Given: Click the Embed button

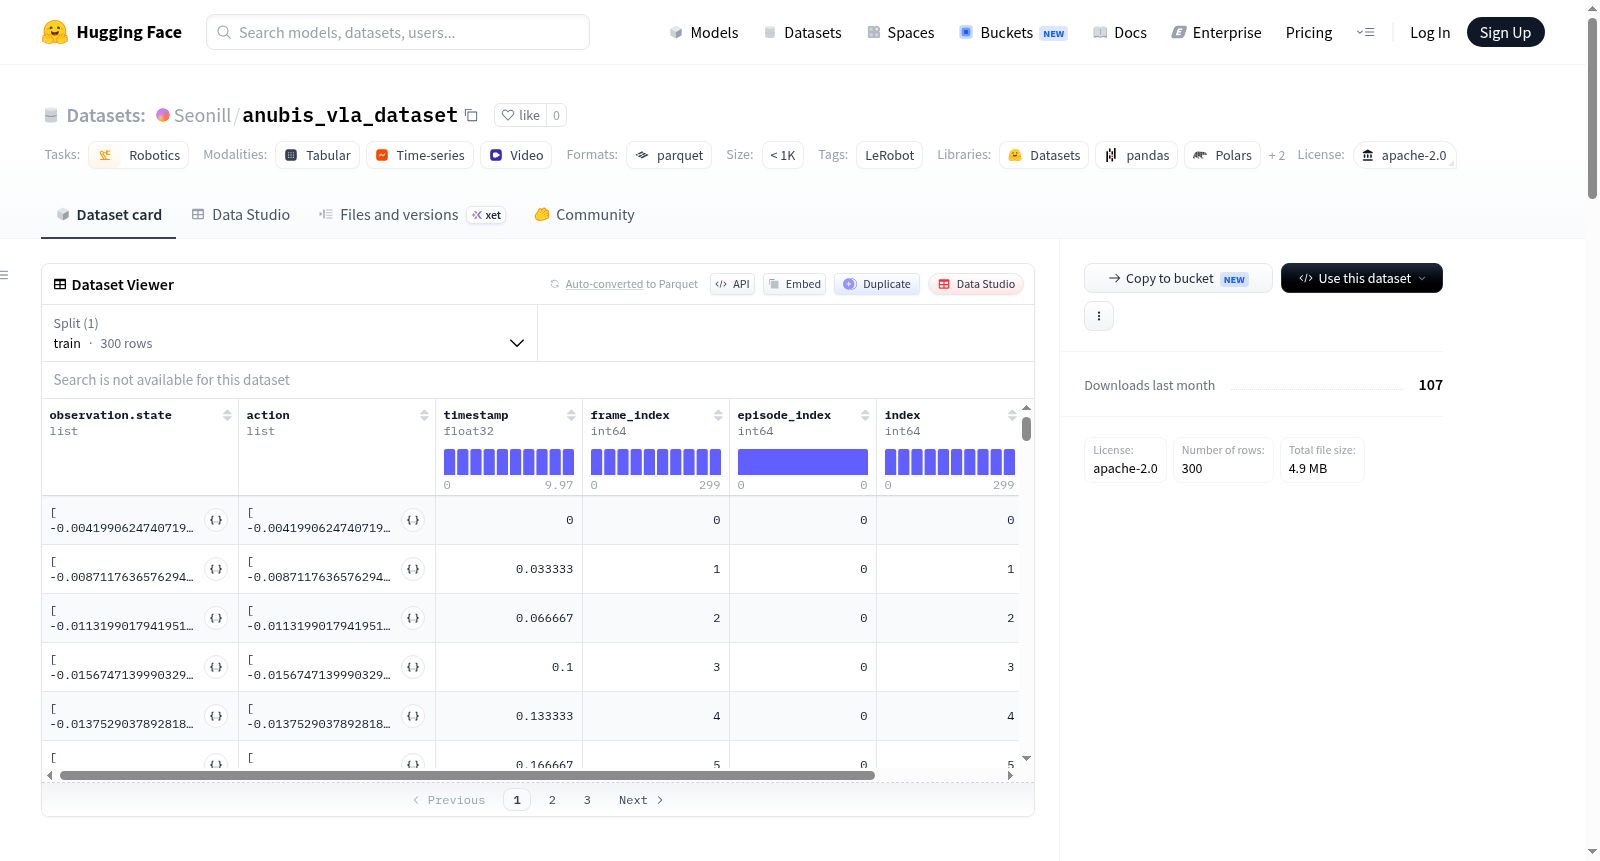Looking at the screenshot, I should point(795,284).
